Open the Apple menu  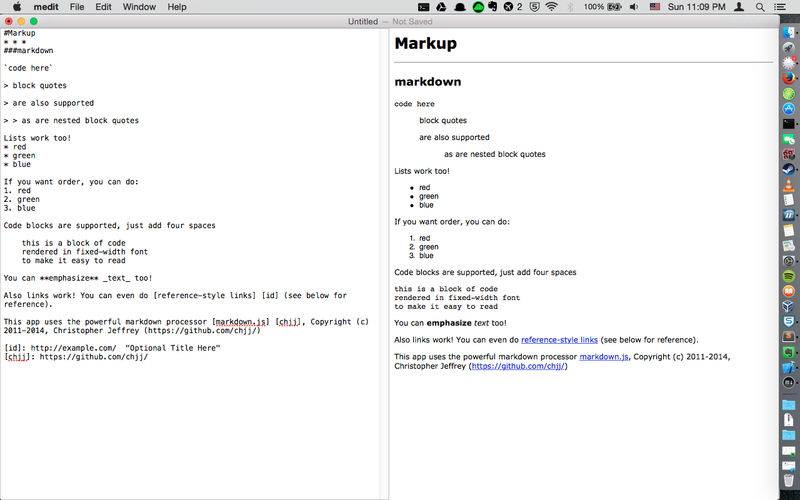coord(17,7)
